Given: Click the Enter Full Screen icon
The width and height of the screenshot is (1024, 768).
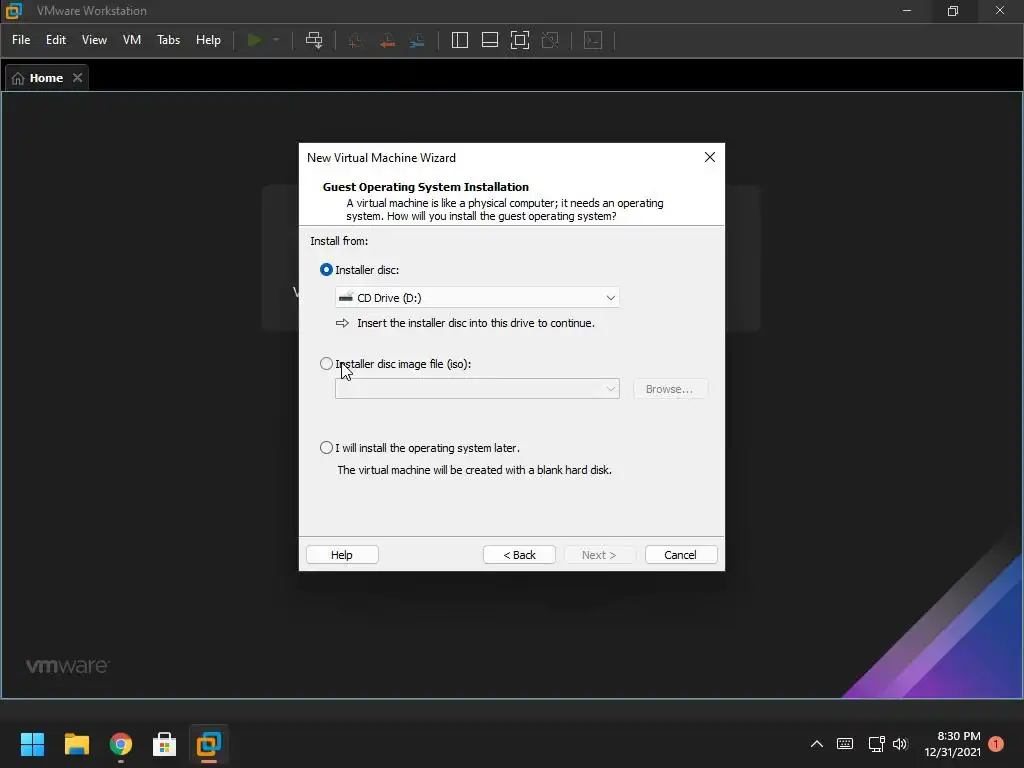Looking at the screenshot, I should click(x=520, y=40).
